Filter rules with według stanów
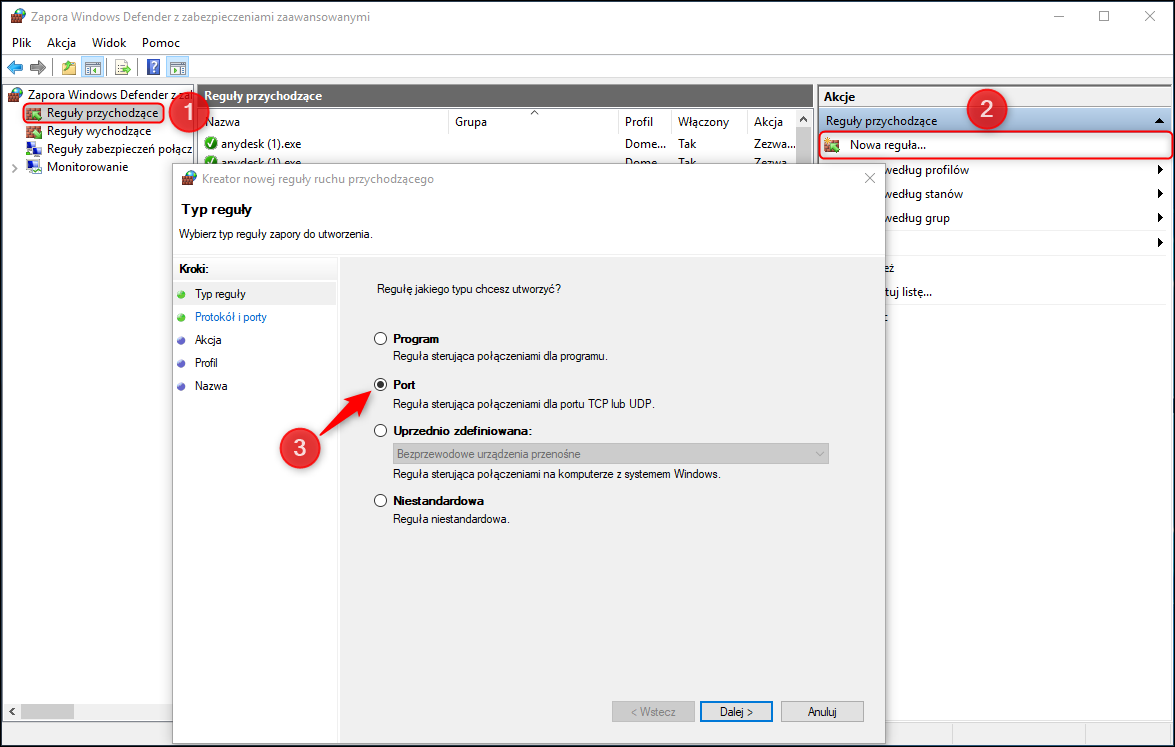This screenshot has width=1175, height=747. (x=924, y=194)
